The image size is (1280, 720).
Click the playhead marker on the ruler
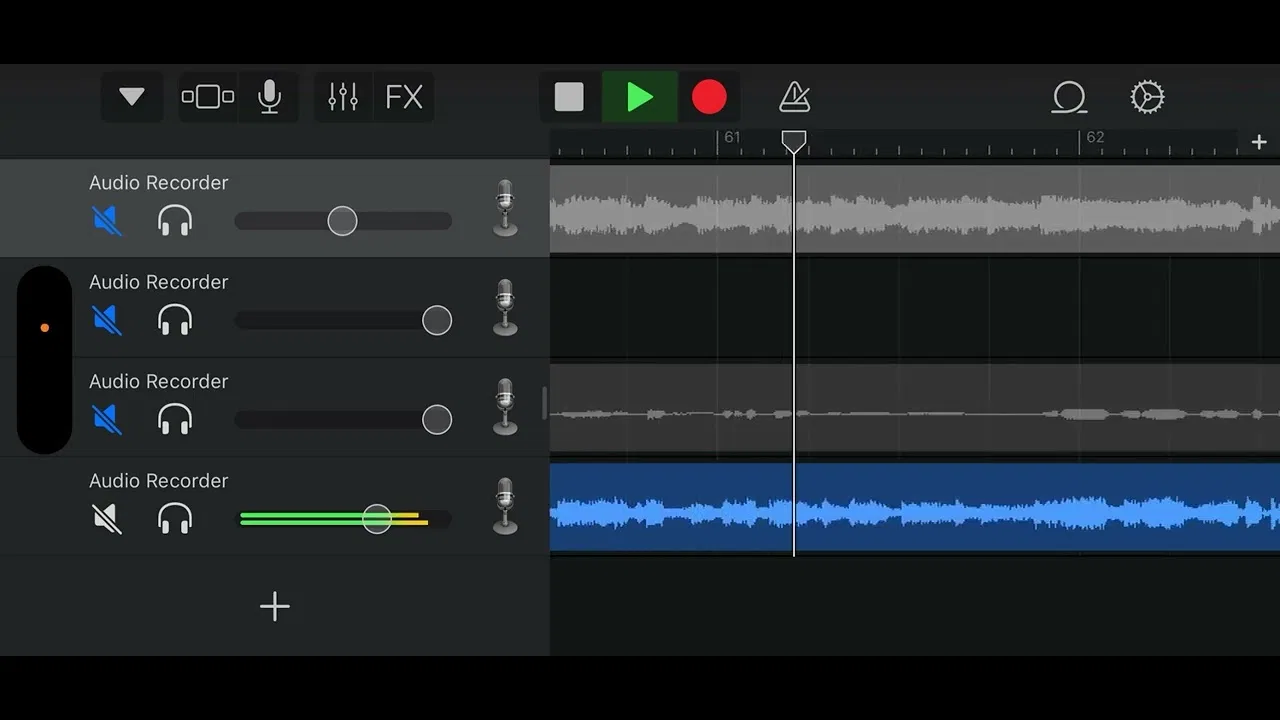pyautogui.click(x=794, y=142)
